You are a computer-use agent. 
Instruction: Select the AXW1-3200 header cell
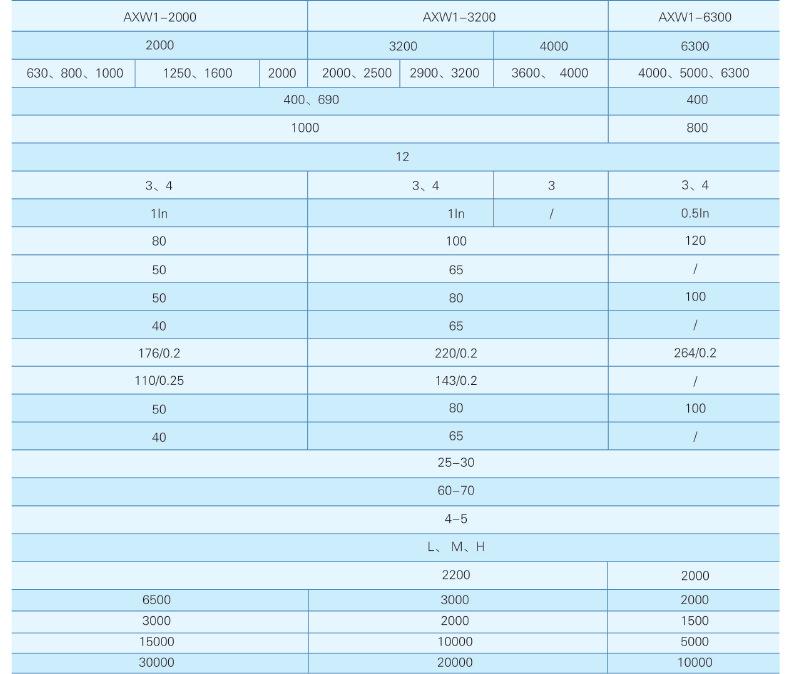click(x=457, y=17)
